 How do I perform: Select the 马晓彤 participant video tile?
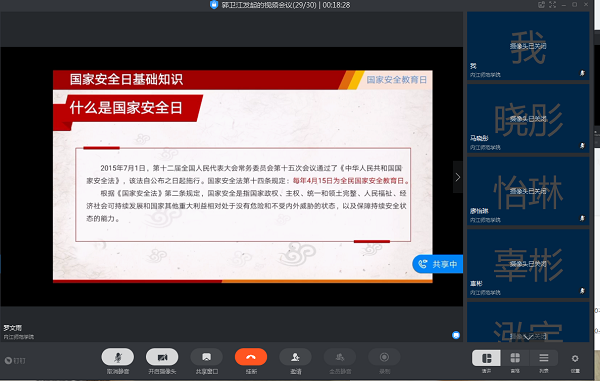coord(528,119)
